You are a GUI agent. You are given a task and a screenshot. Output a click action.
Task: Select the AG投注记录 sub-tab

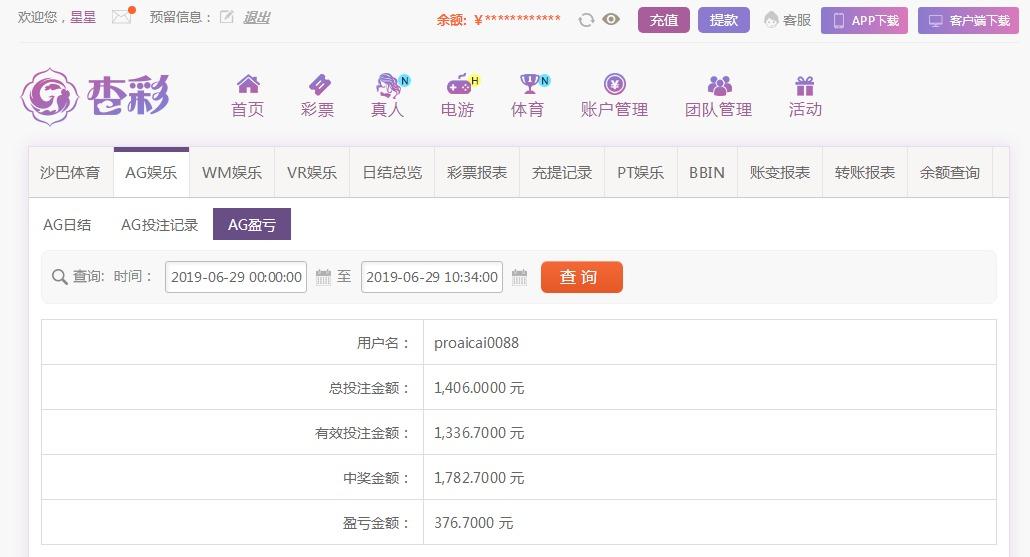click(160, 225)
